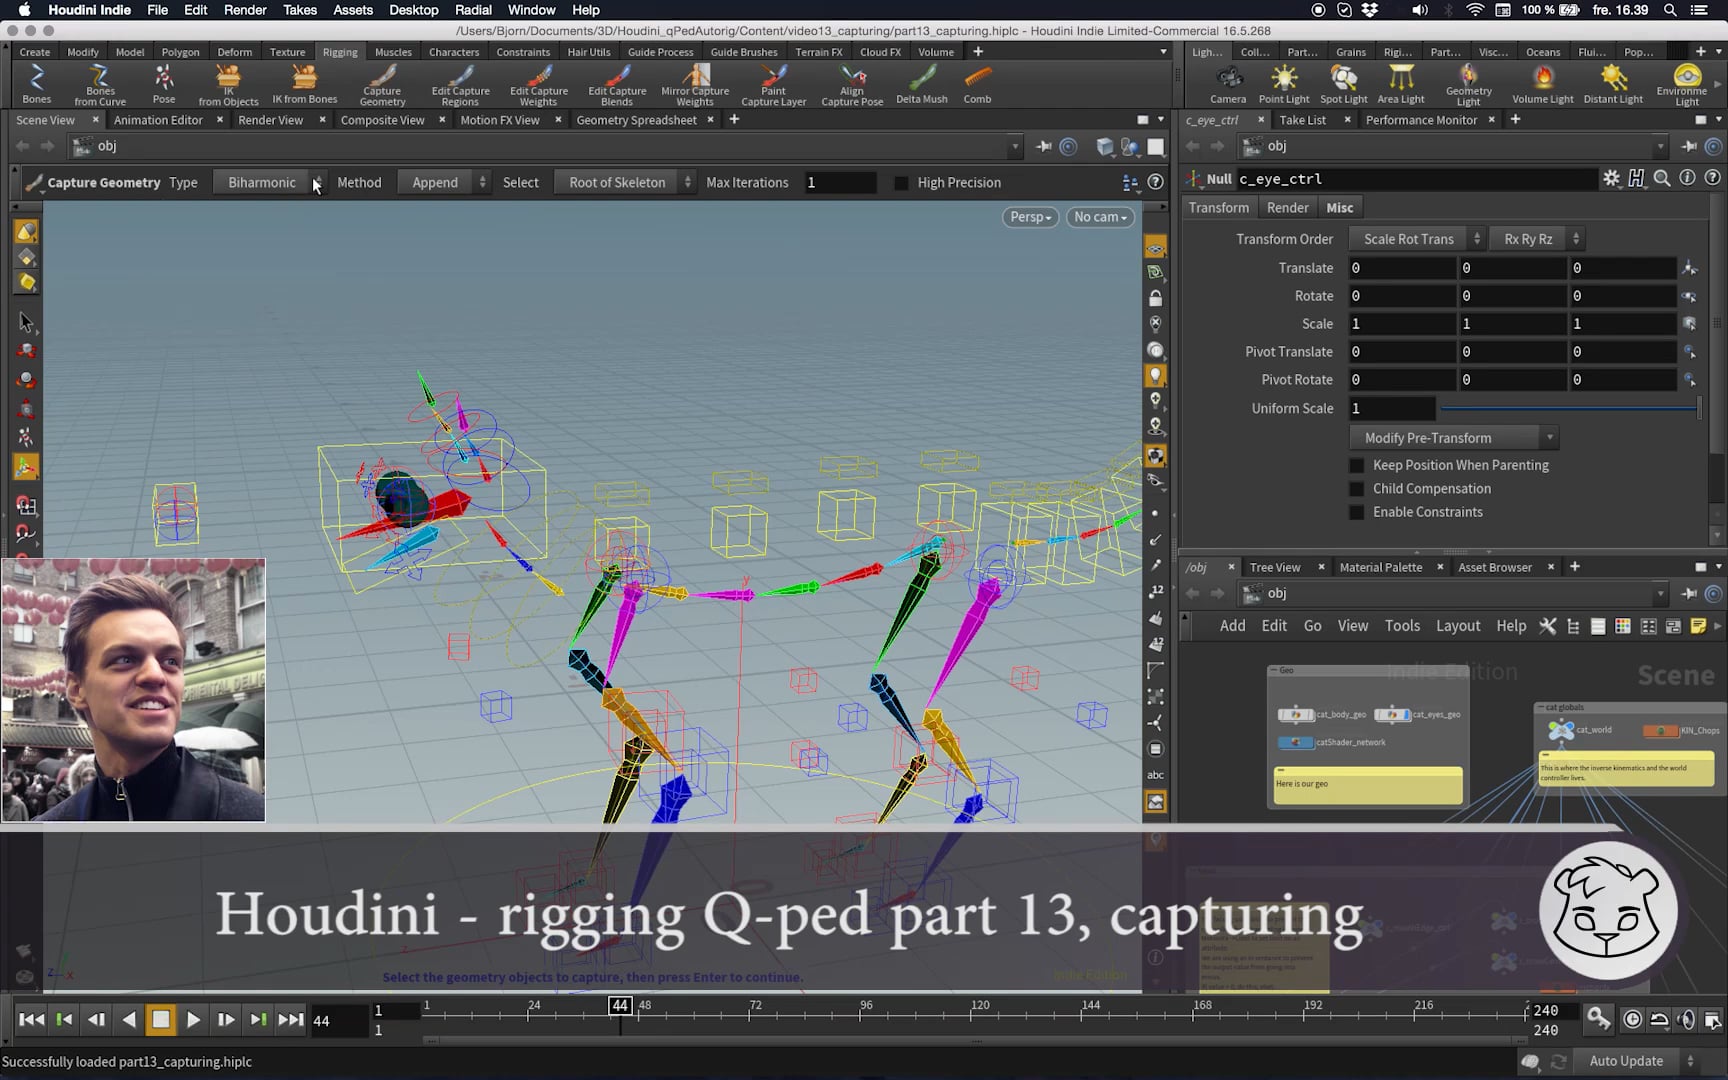Select the Capture Geometry shelf tool
1728x1080 pixels.
pos(382,85)
